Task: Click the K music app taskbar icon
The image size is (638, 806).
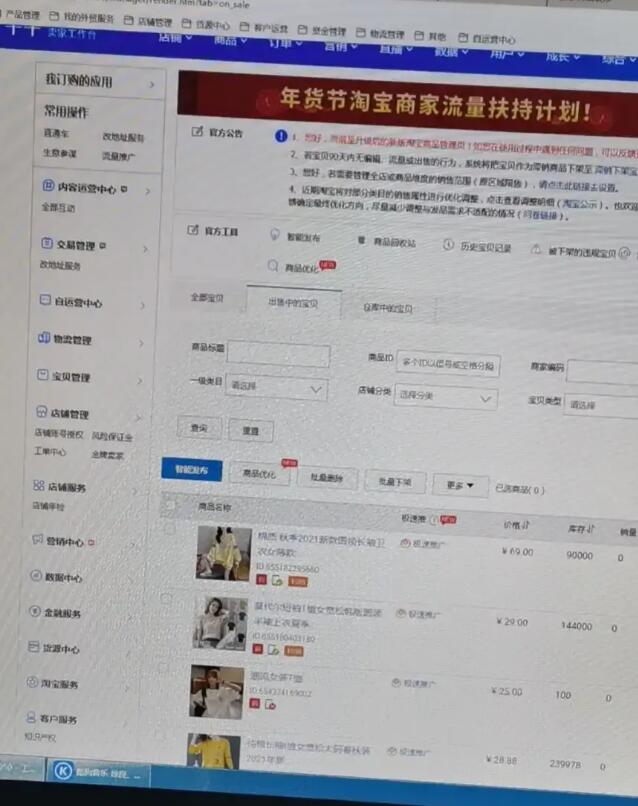Action: [x=63, y=771]
